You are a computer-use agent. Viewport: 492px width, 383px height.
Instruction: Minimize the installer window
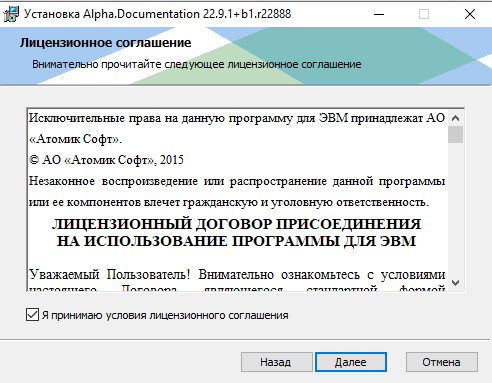point(379,14)
